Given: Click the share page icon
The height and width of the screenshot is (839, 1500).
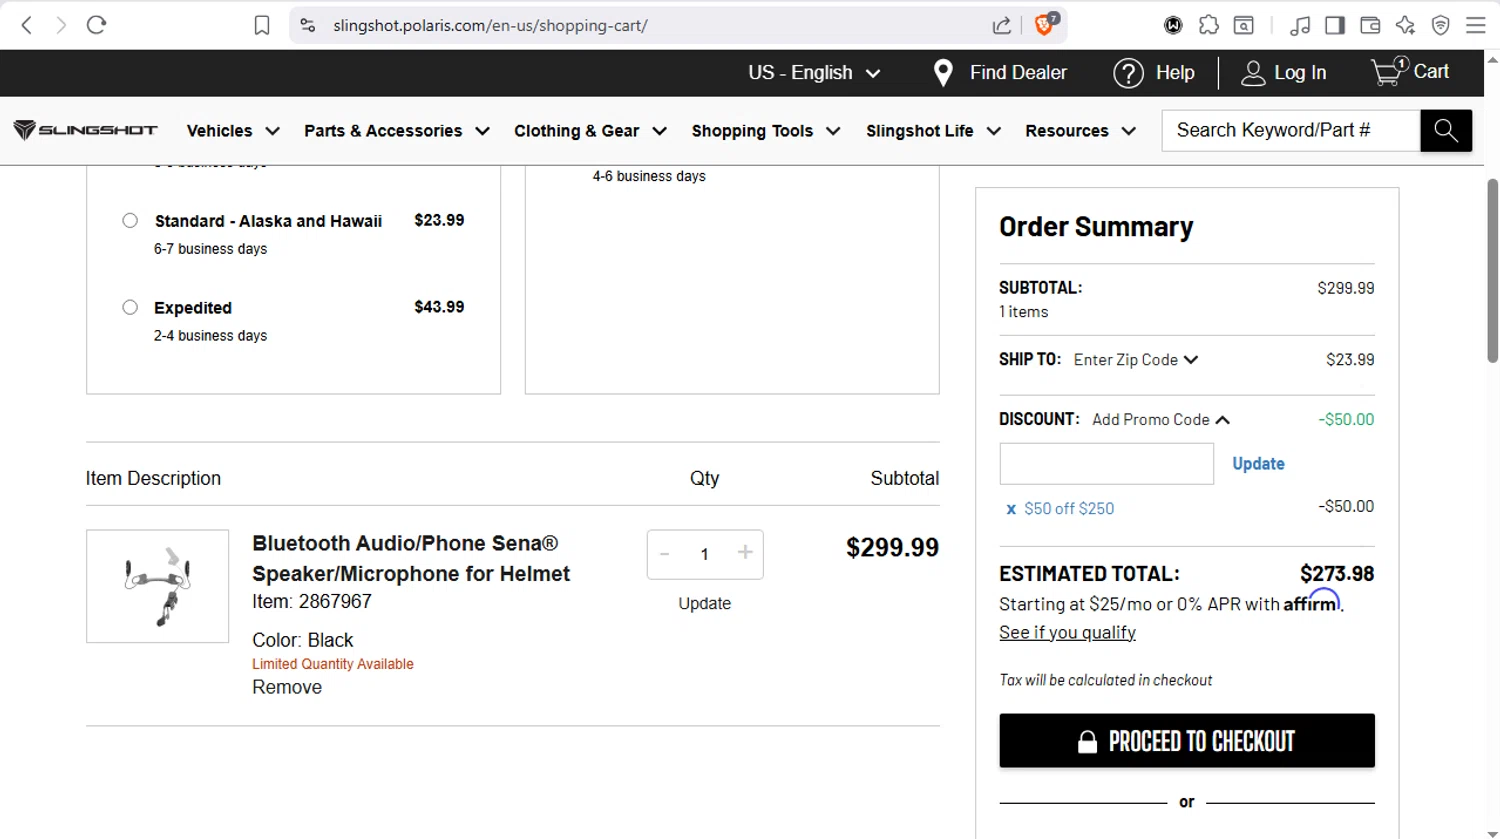Looking at the screenshot, I should pyautogui.click(x=1001, y=25).
